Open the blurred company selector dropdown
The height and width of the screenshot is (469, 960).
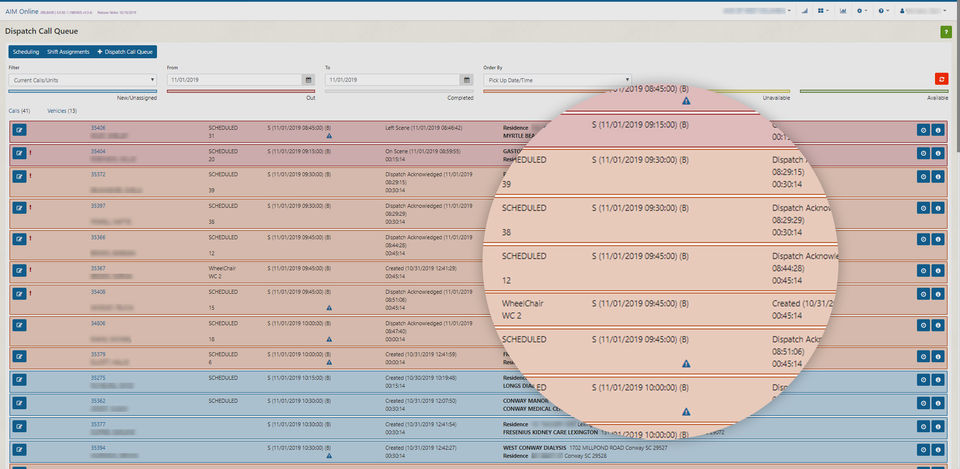757,11
